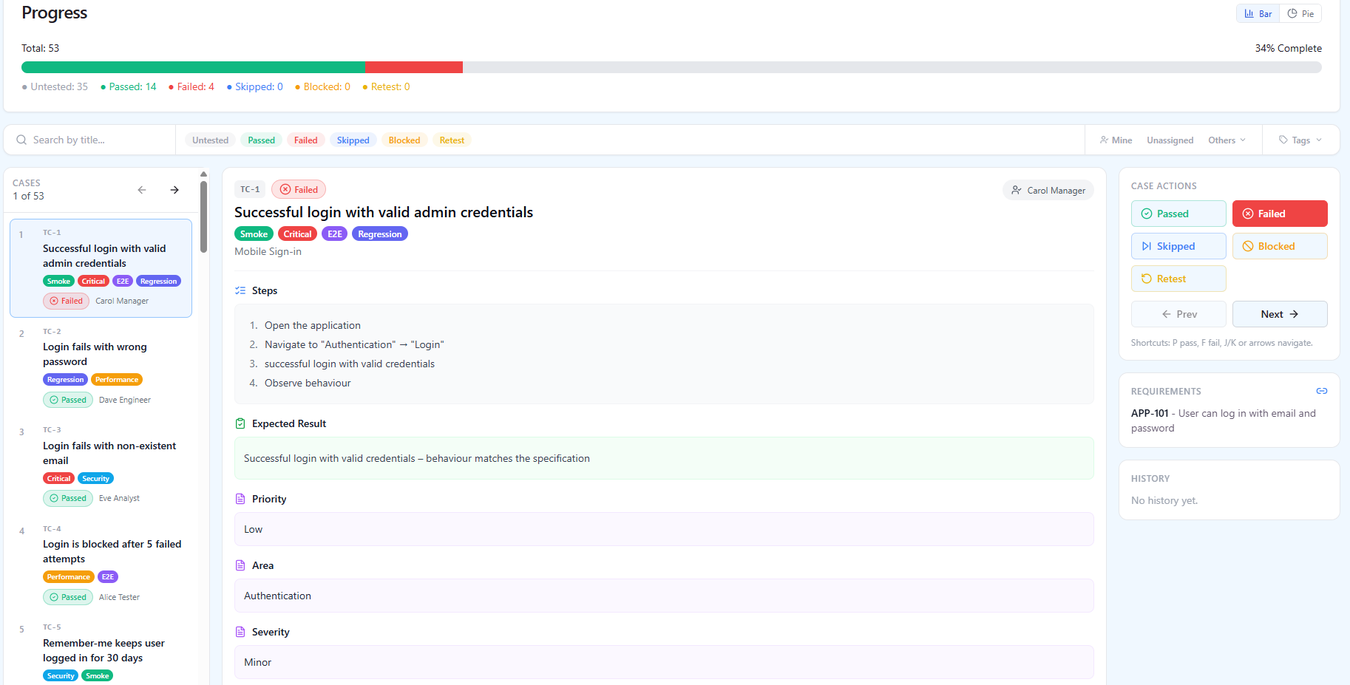Viewport: 1350px width, 685px height.
Task: Filter cases by Passed status chip
Action: point(261,140)
